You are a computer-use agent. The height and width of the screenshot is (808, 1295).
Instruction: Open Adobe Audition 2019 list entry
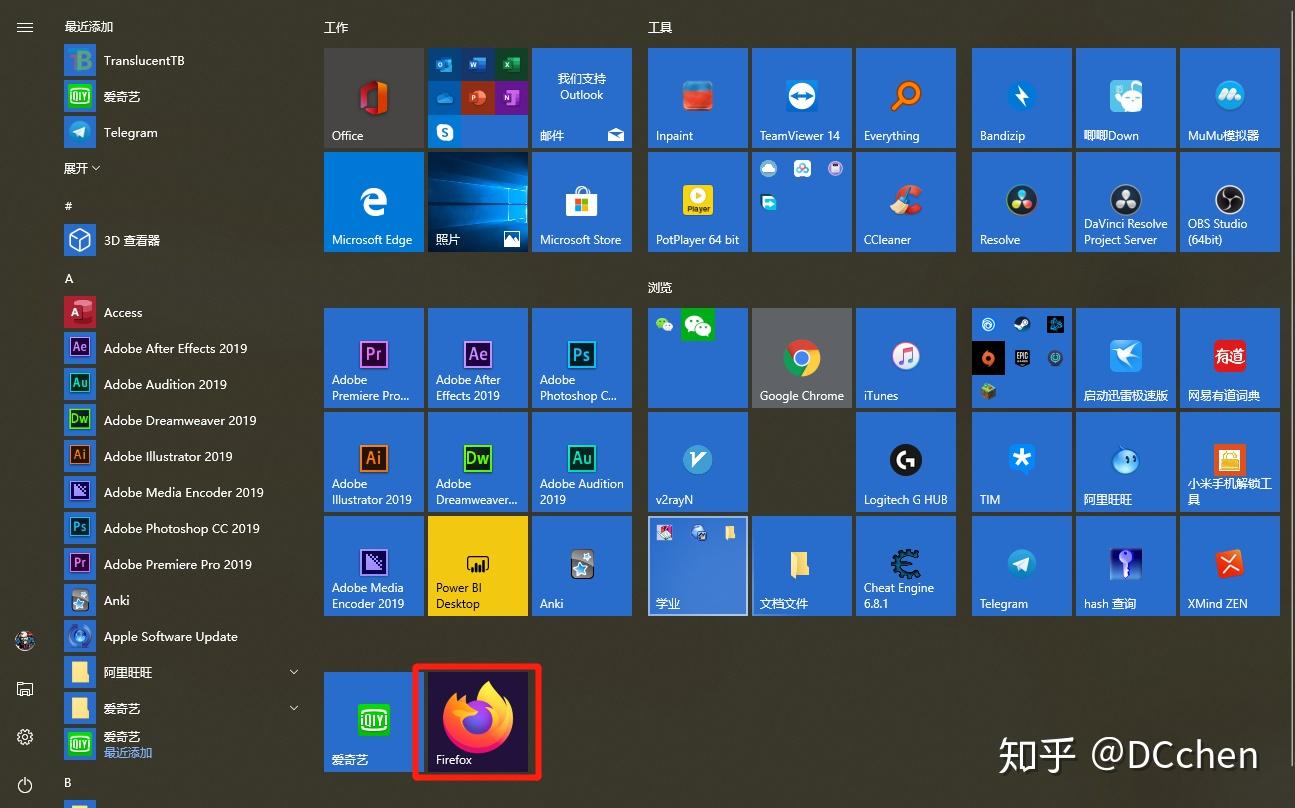coord(183,384)
